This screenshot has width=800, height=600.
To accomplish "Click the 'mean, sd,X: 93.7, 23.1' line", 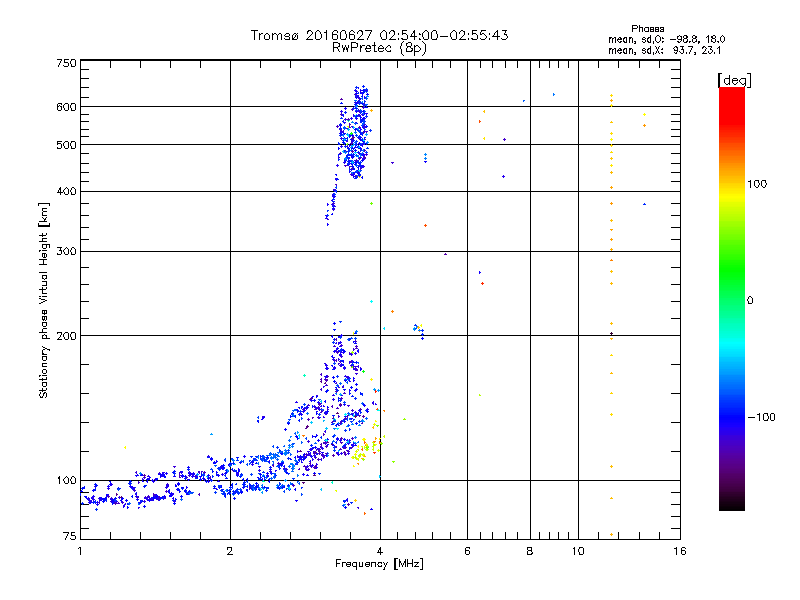I will point(664,50).
